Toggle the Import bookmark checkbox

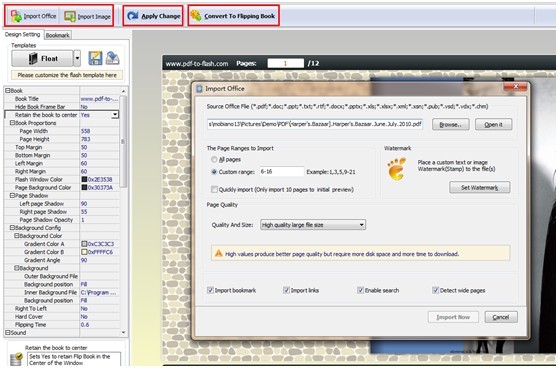point(210,290)
